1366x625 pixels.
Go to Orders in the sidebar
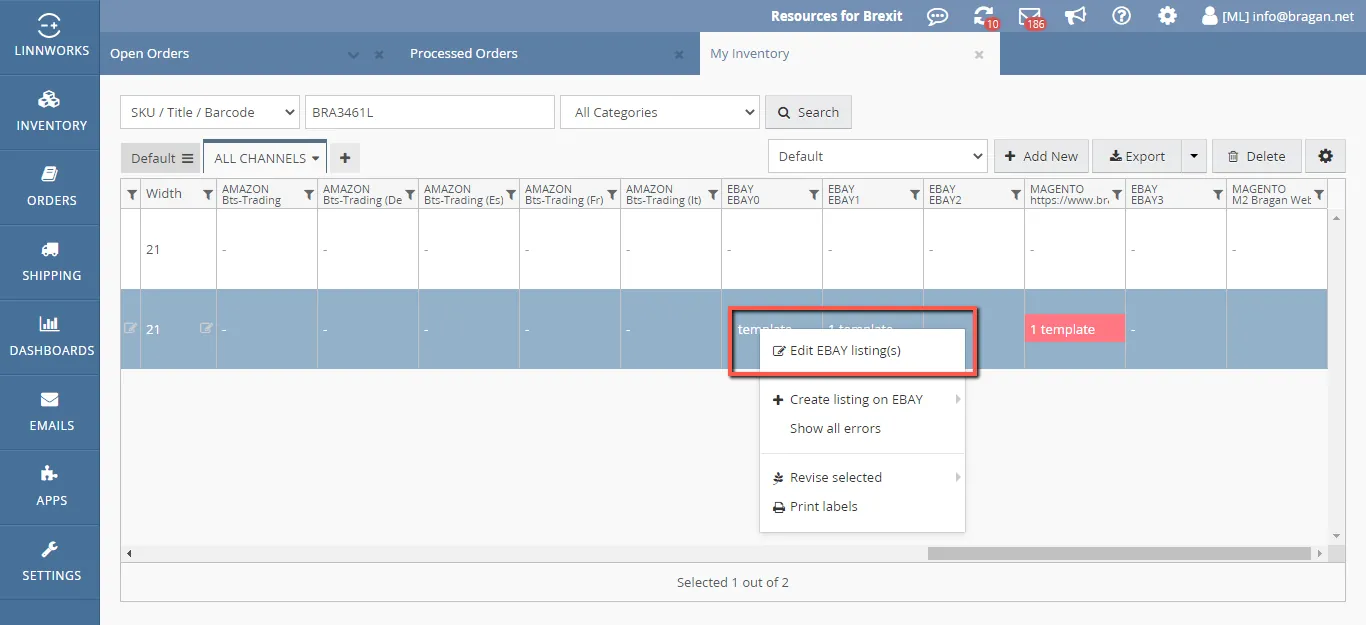point(50,187)
